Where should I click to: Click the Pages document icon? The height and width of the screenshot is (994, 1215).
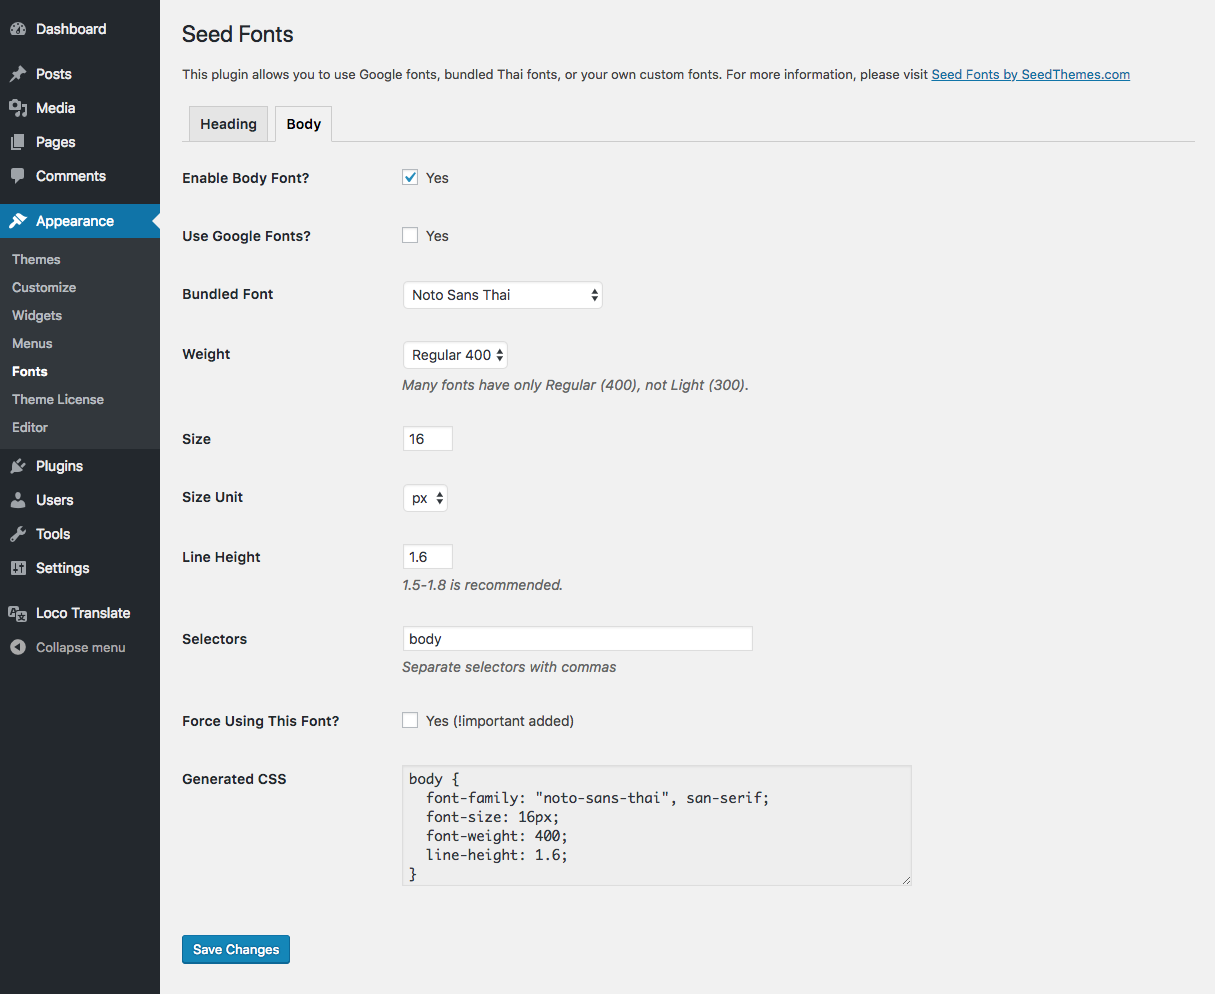tap(18, 142)
